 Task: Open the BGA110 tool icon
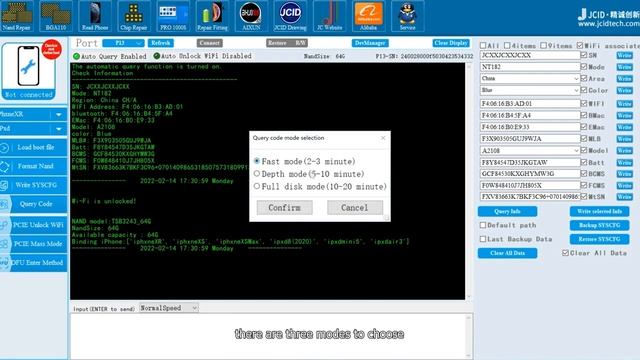pos(56,16)
